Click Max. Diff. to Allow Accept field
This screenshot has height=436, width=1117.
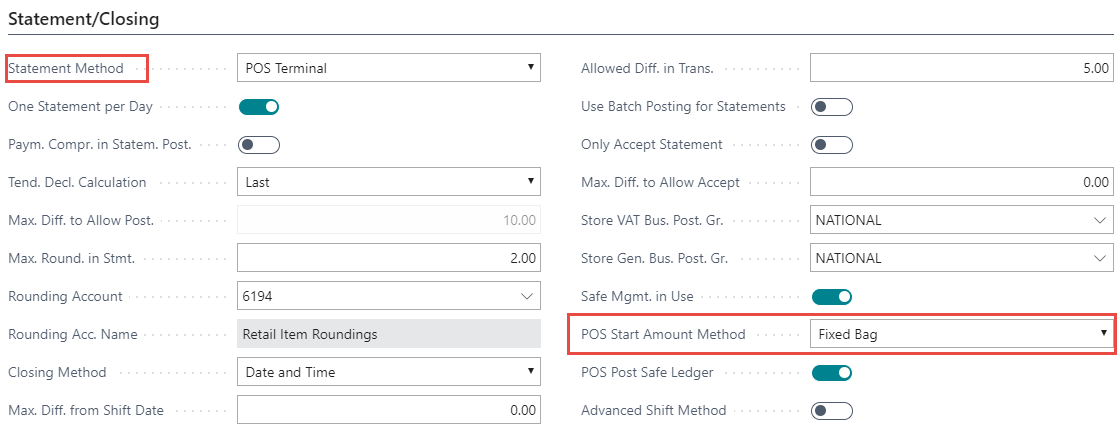tap(961, 182)
